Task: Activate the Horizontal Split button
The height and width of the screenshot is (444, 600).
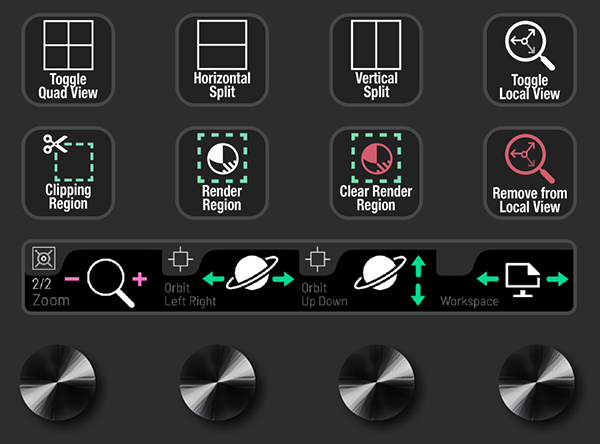Action: [222, 60]
